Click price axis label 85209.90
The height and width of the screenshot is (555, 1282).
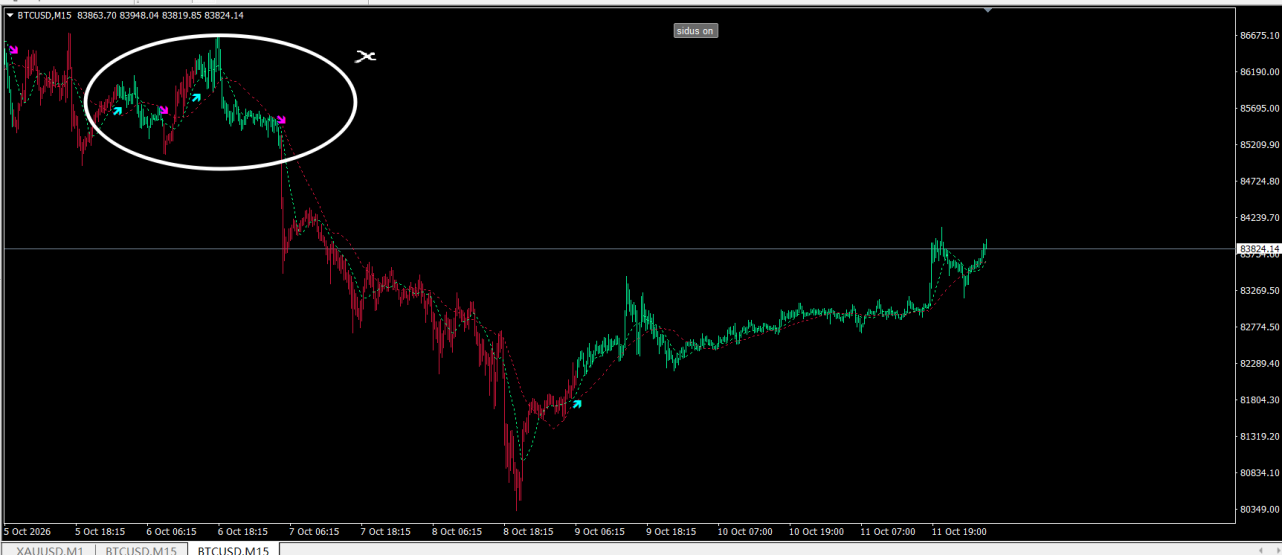[1260, 145]
